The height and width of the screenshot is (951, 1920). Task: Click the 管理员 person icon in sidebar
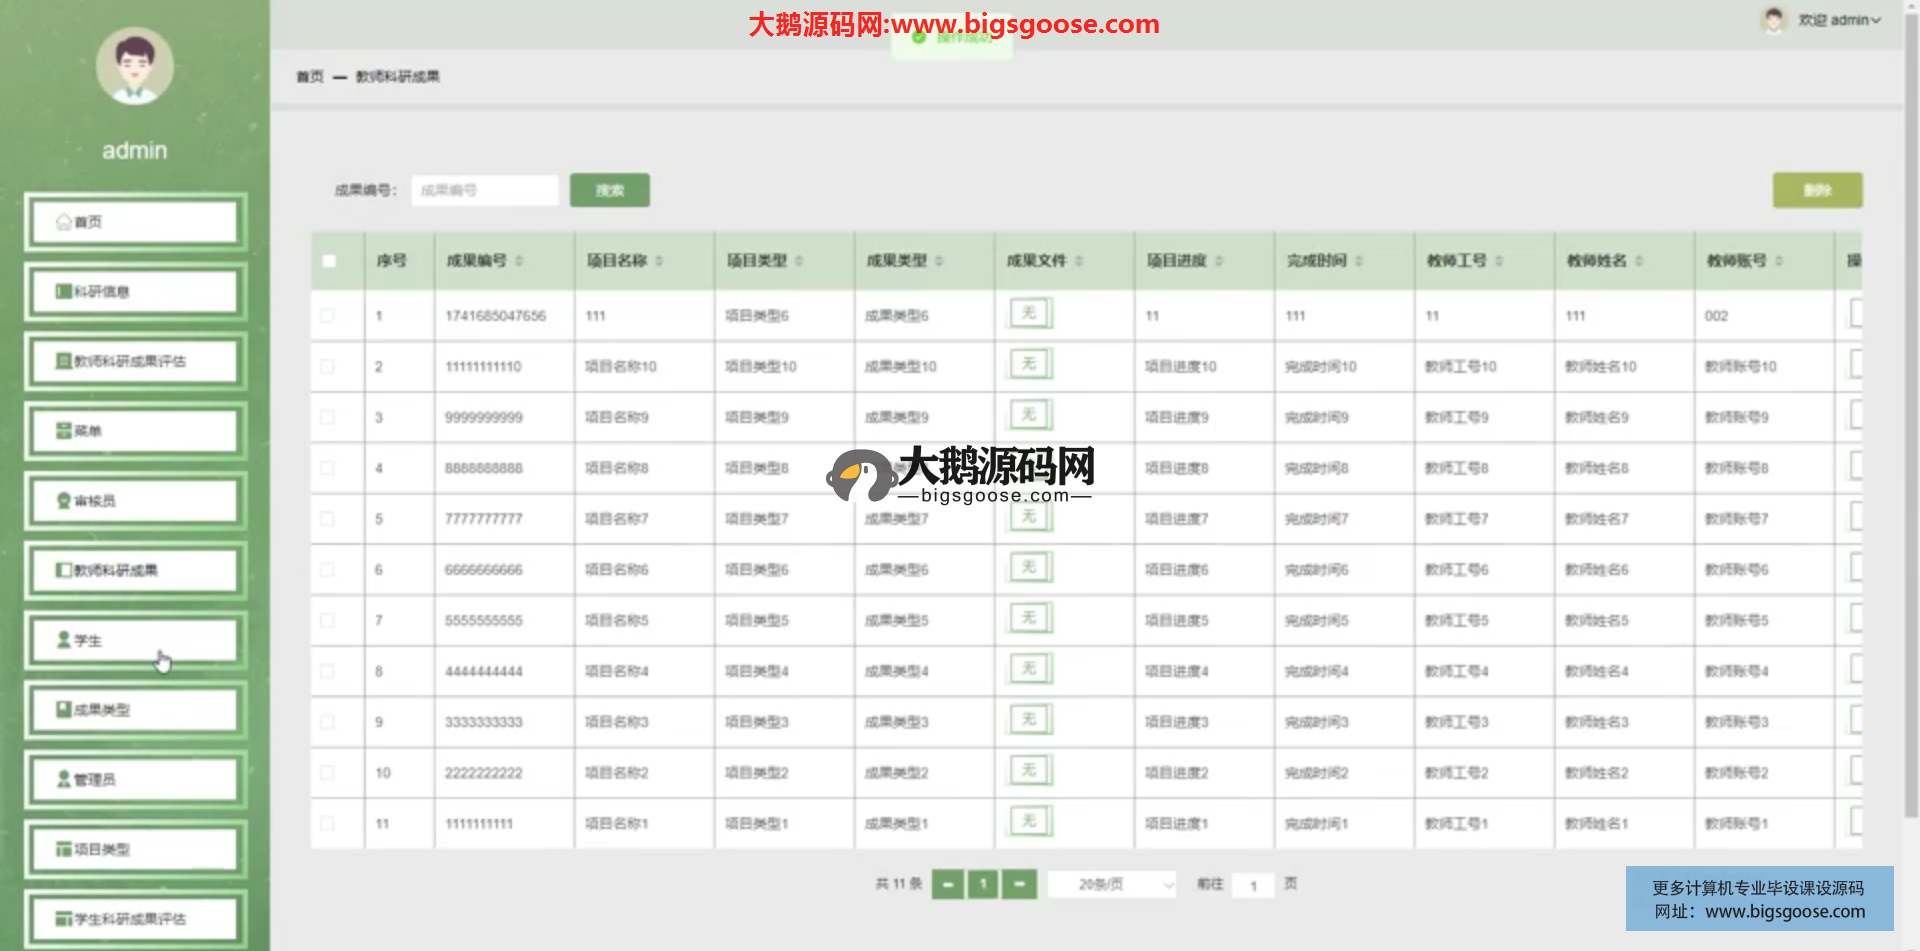coord(64,779)
